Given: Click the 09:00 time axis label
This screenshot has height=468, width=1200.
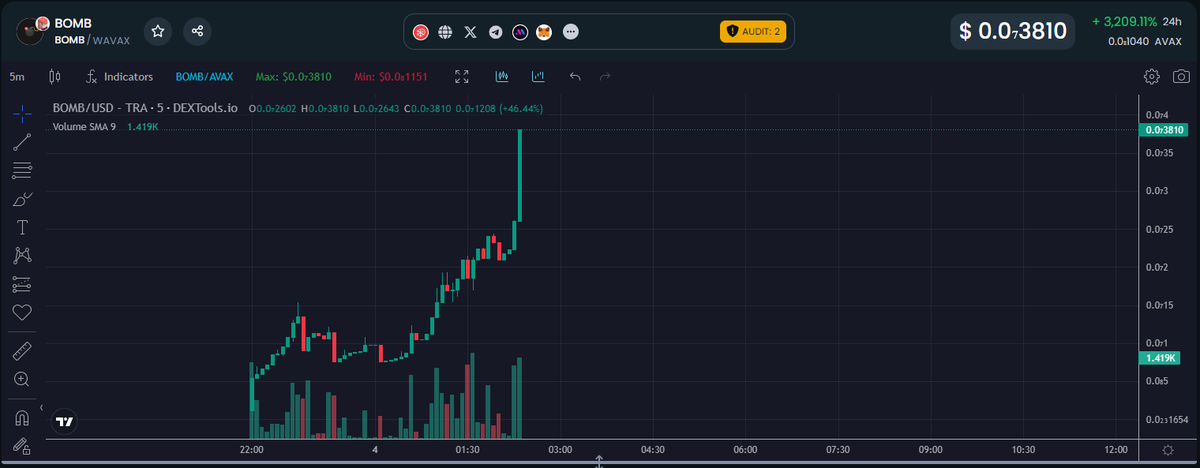Looking at the screenshot, I should pos(931,450).
